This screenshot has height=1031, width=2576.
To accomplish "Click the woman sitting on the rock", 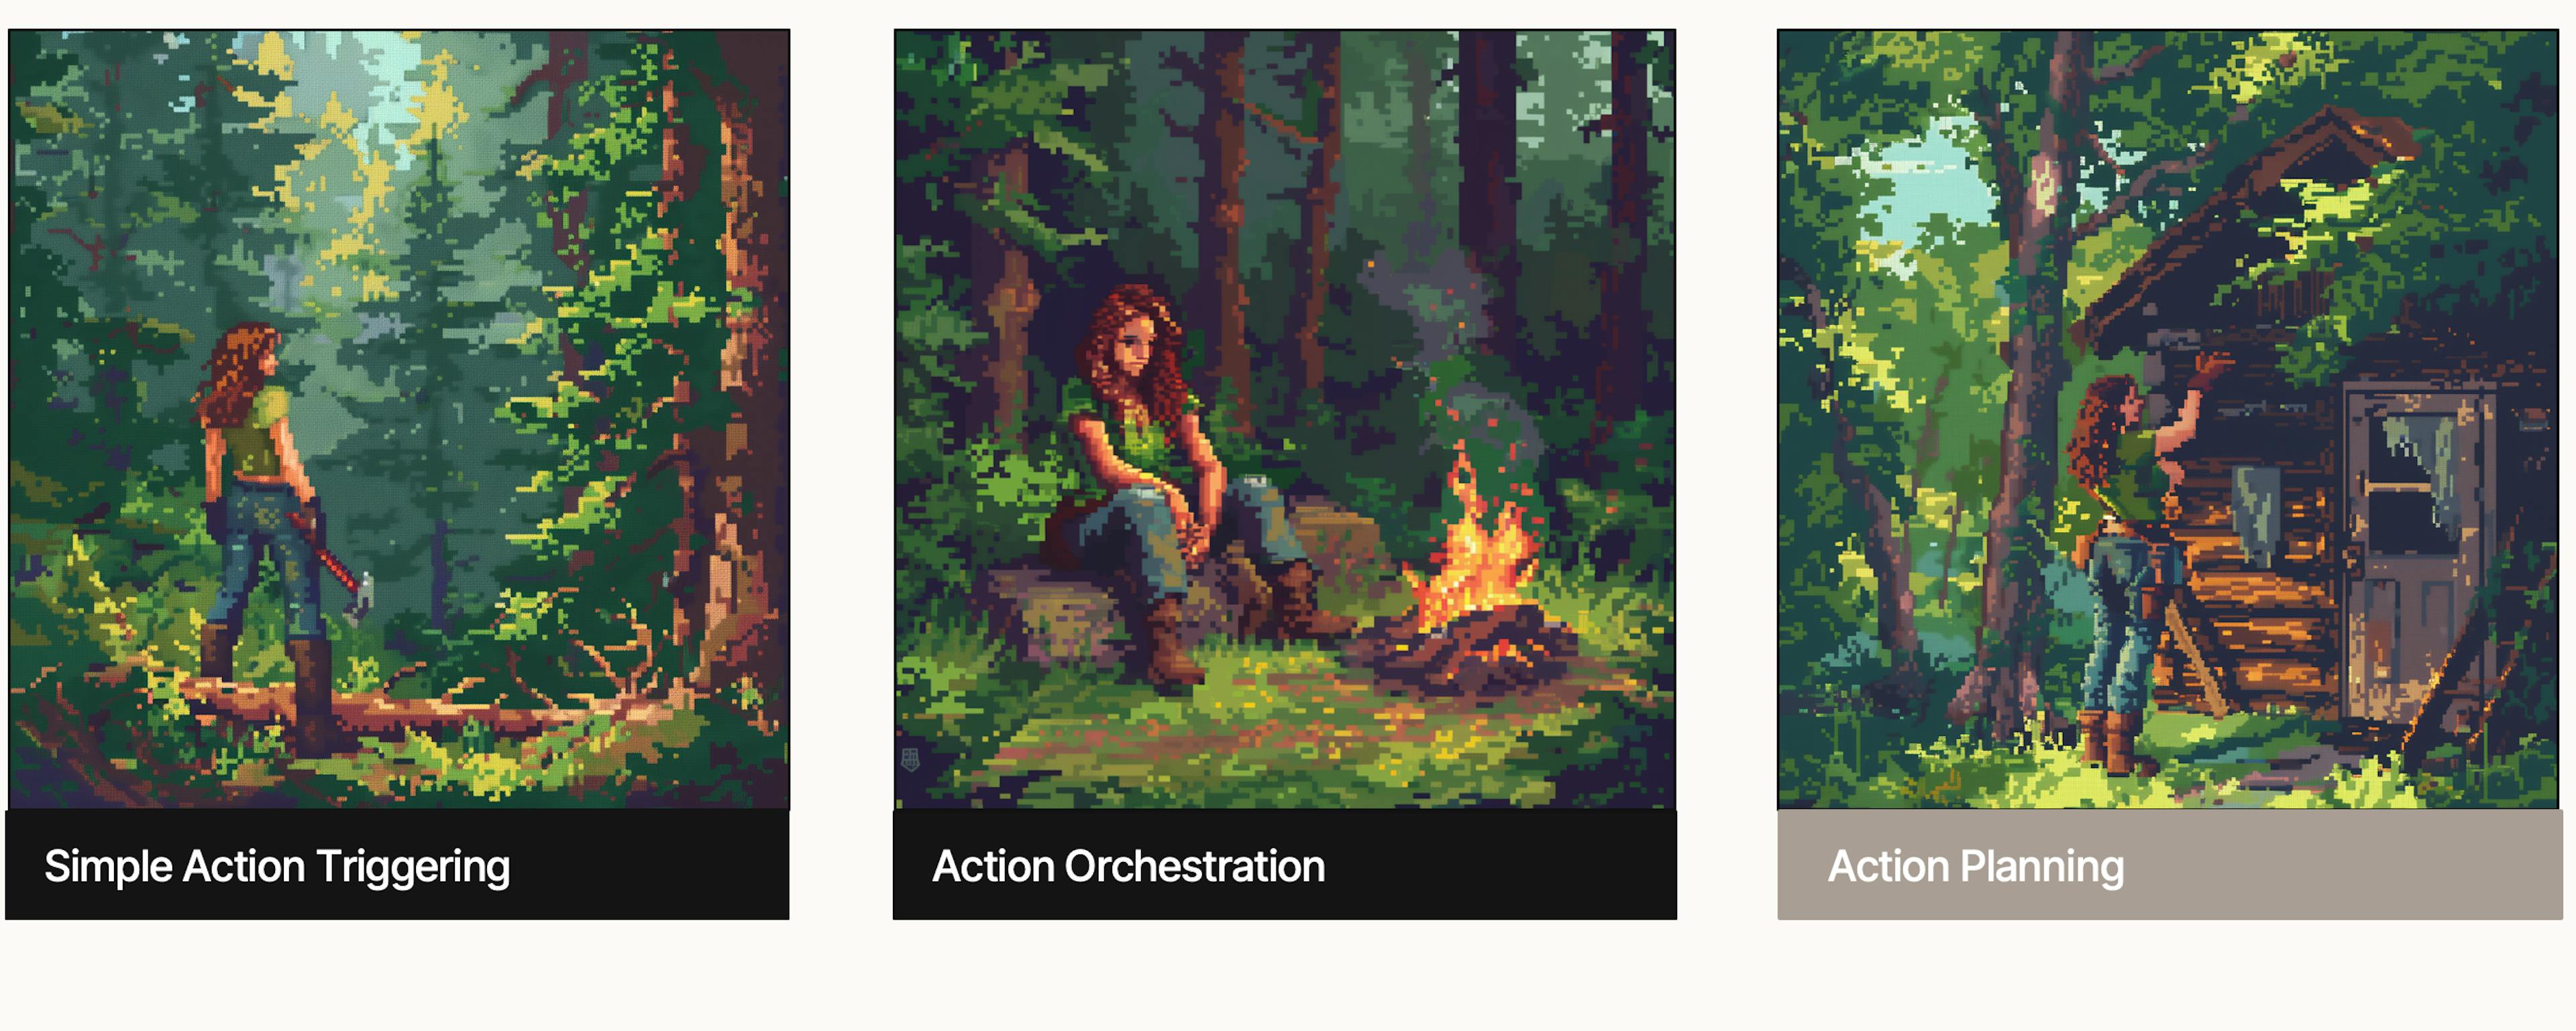I will pos(1180,480).
